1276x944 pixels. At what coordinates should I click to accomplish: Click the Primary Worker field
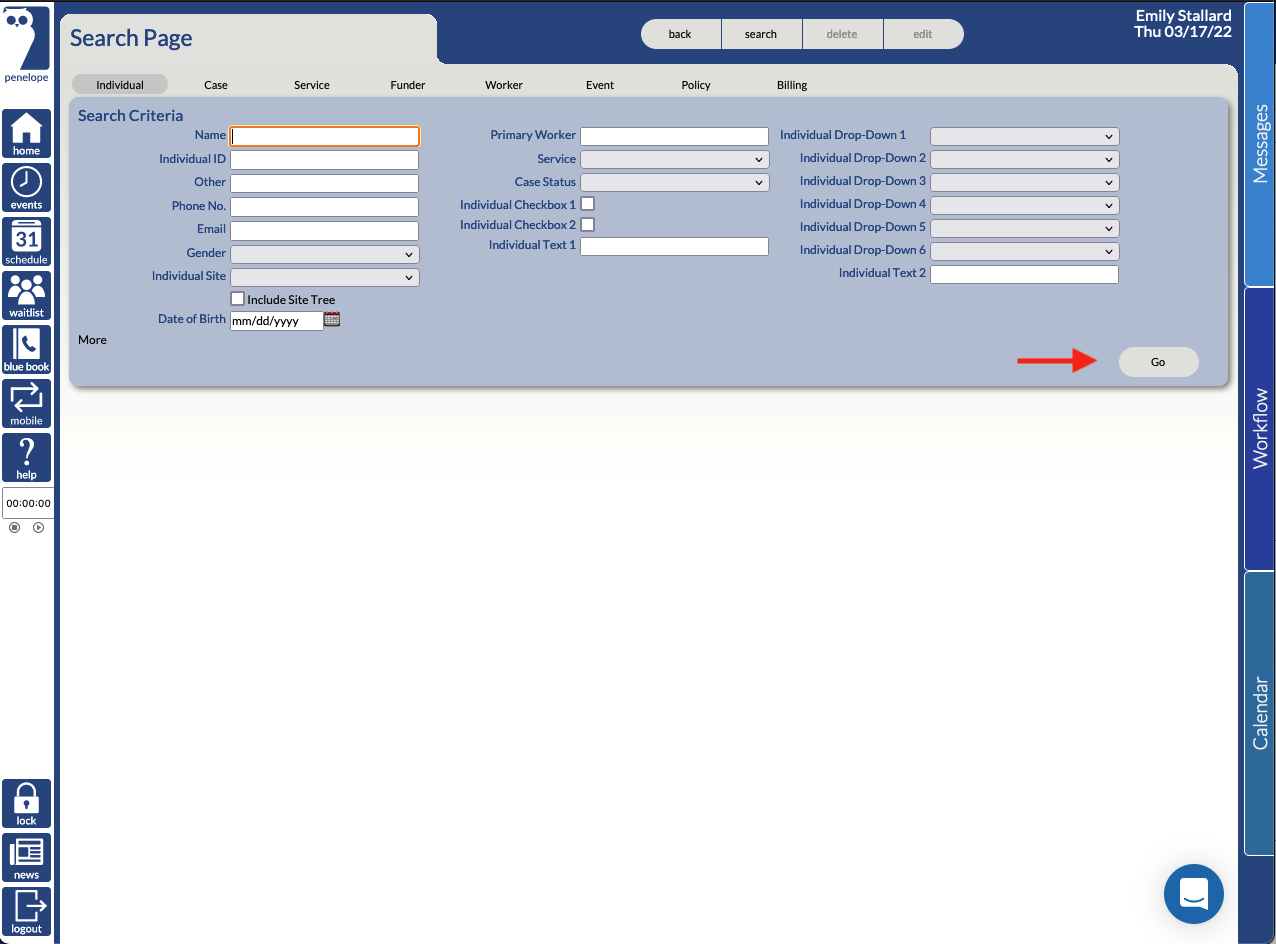pyautogui.click(x=674, y=136)
